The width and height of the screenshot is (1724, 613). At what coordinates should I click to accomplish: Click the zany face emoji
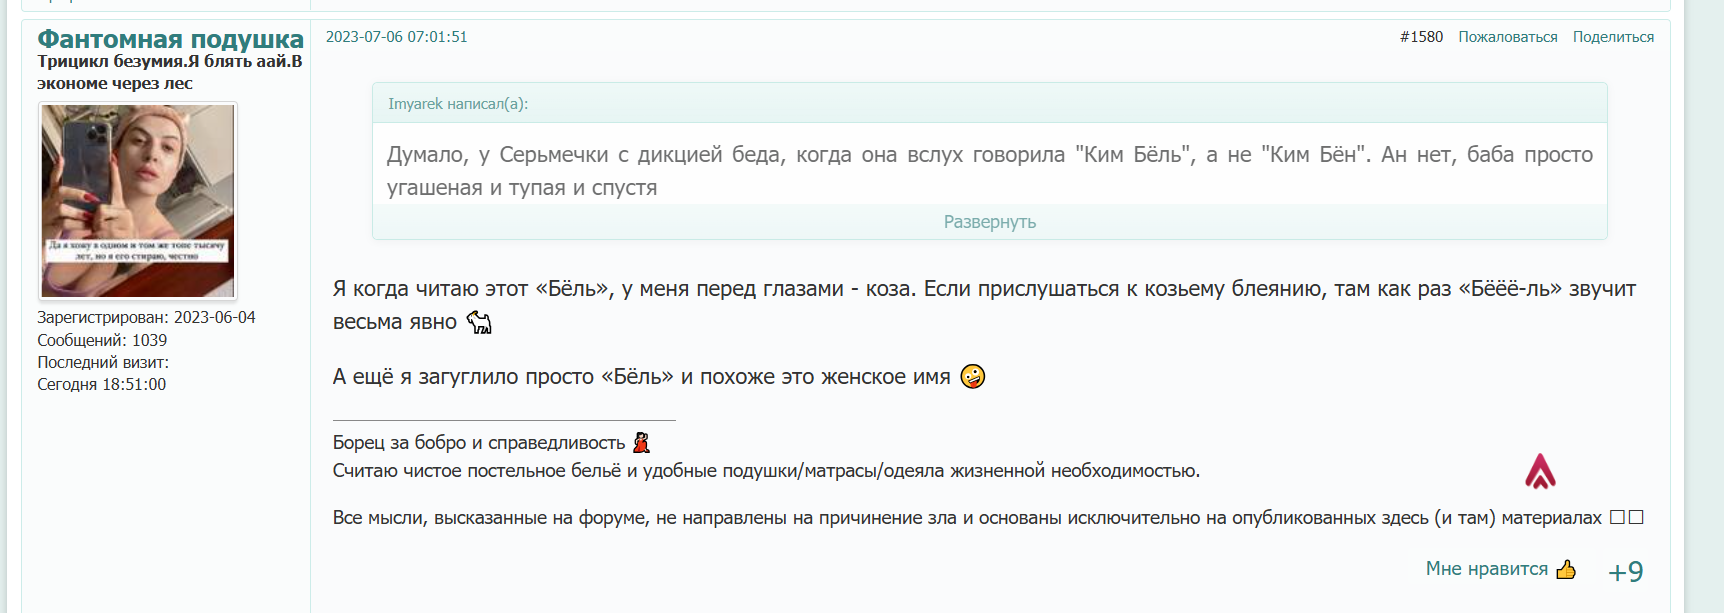click(972, 377)
